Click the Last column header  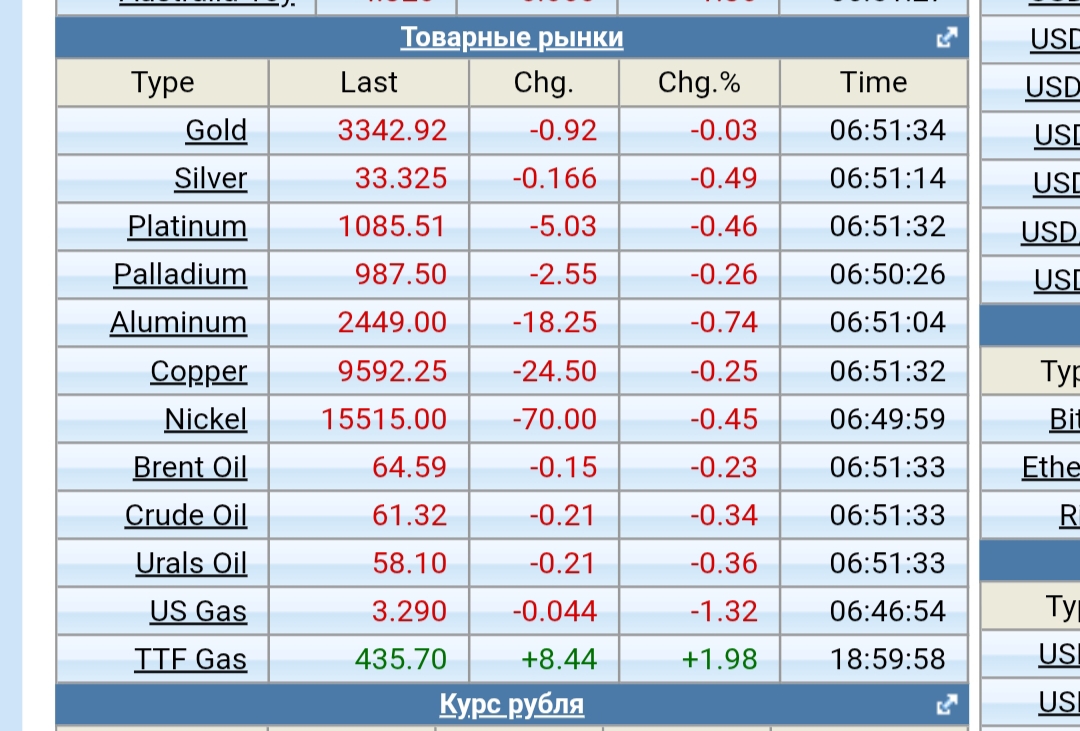pos(369,83)
